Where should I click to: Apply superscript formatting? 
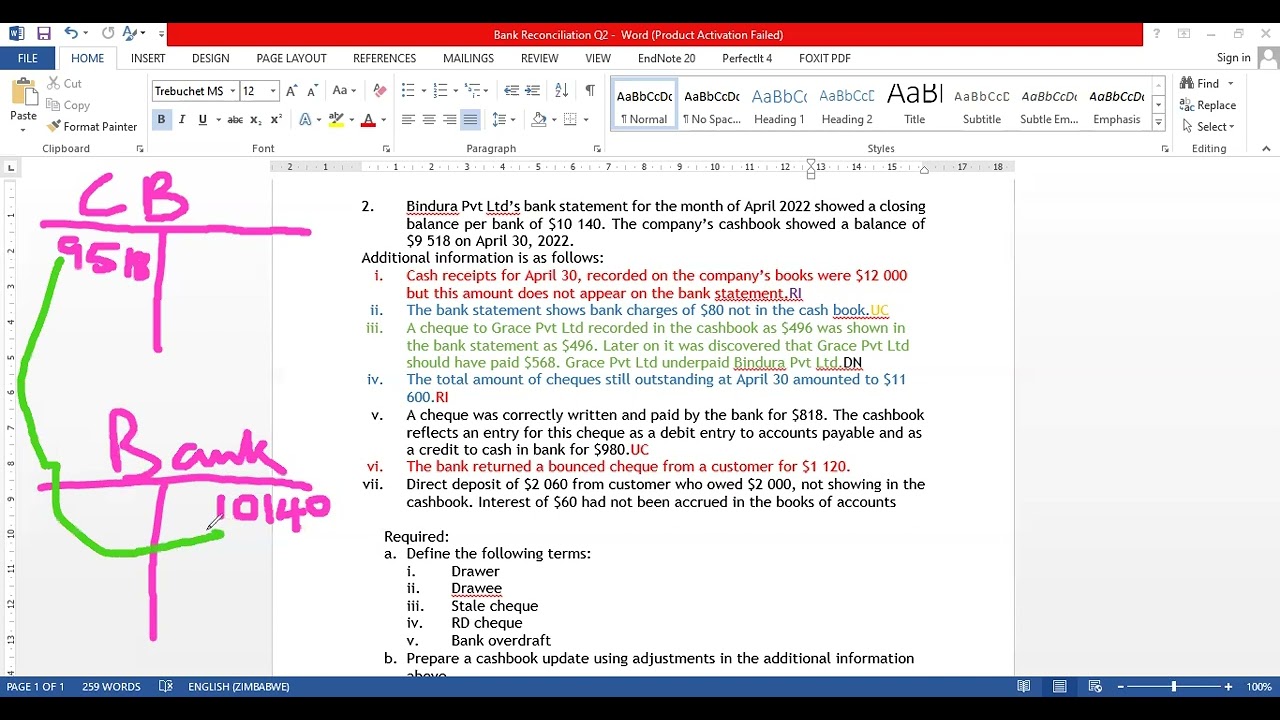click(x=277, y=120)
